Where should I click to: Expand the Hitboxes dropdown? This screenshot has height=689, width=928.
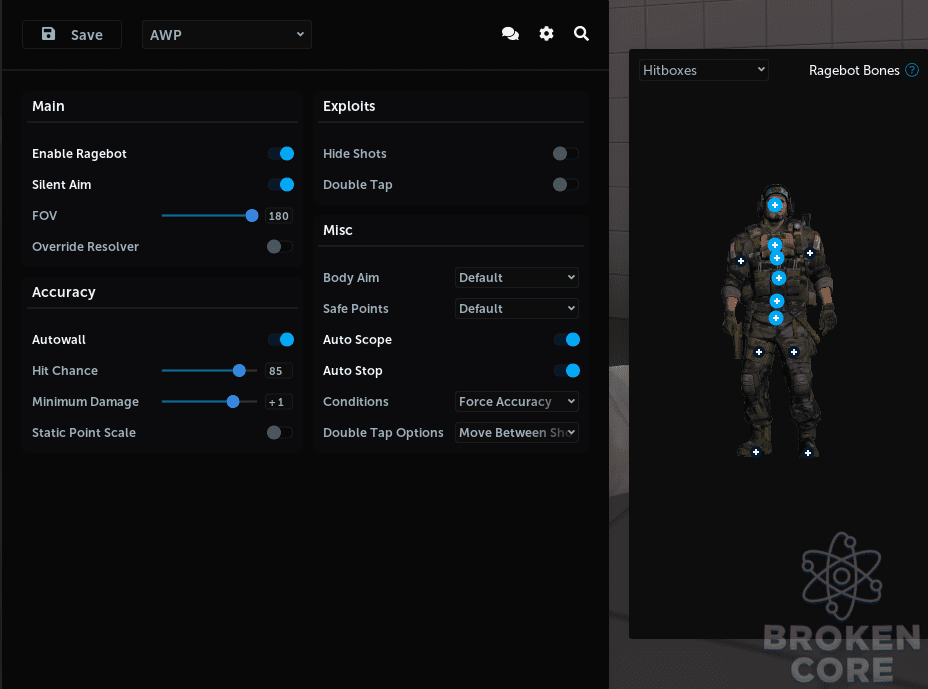click(704, 70)
